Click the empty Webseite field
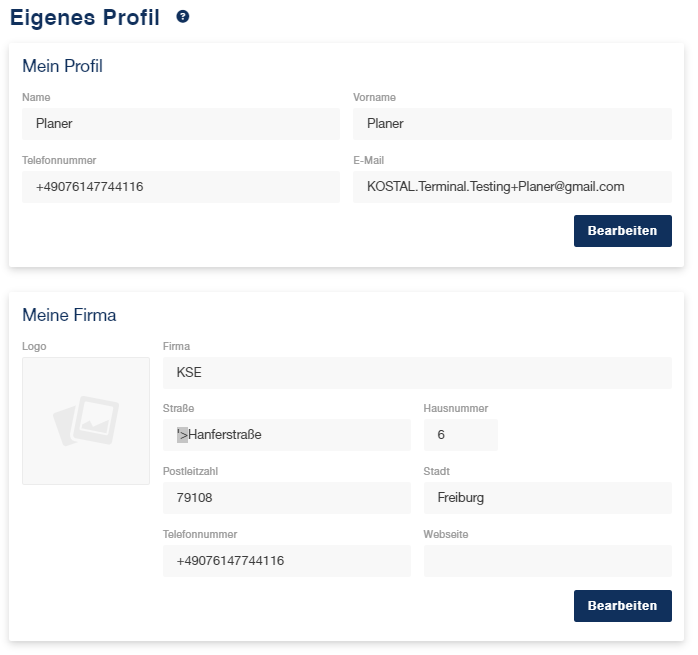 [548, 561]
